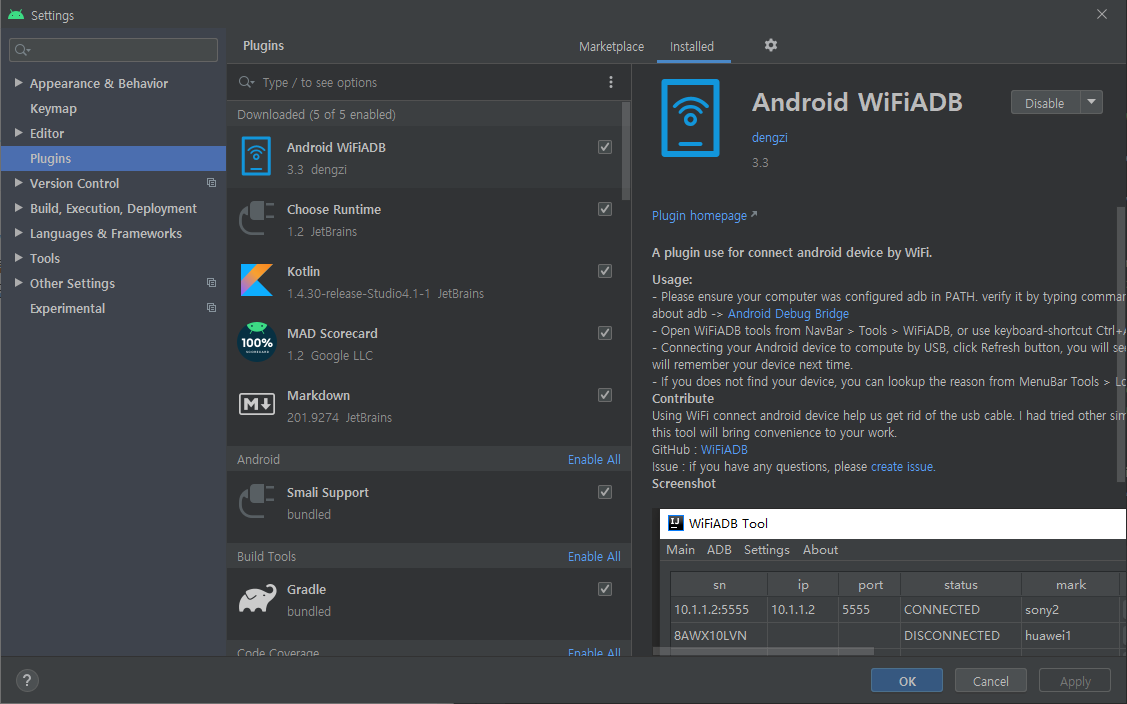This screenshot has width=1127, height=704.
Task: Click the help question mark button
Action: click(27, 680)
